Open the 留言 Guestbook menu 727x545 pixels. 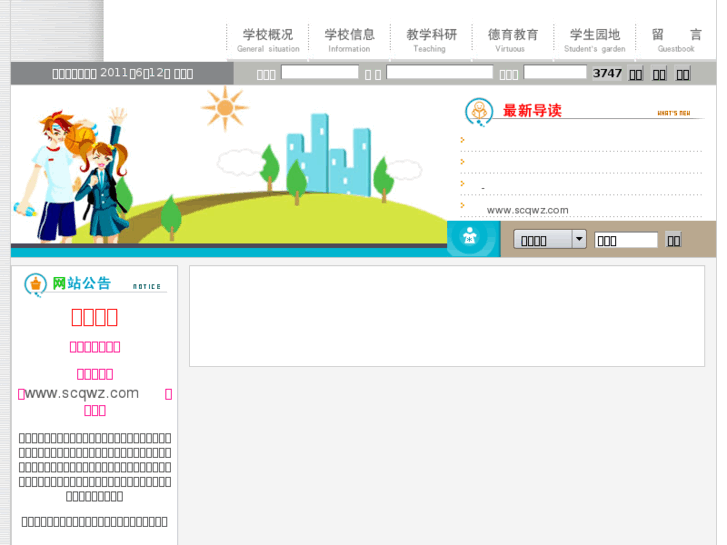click(676, 40)
